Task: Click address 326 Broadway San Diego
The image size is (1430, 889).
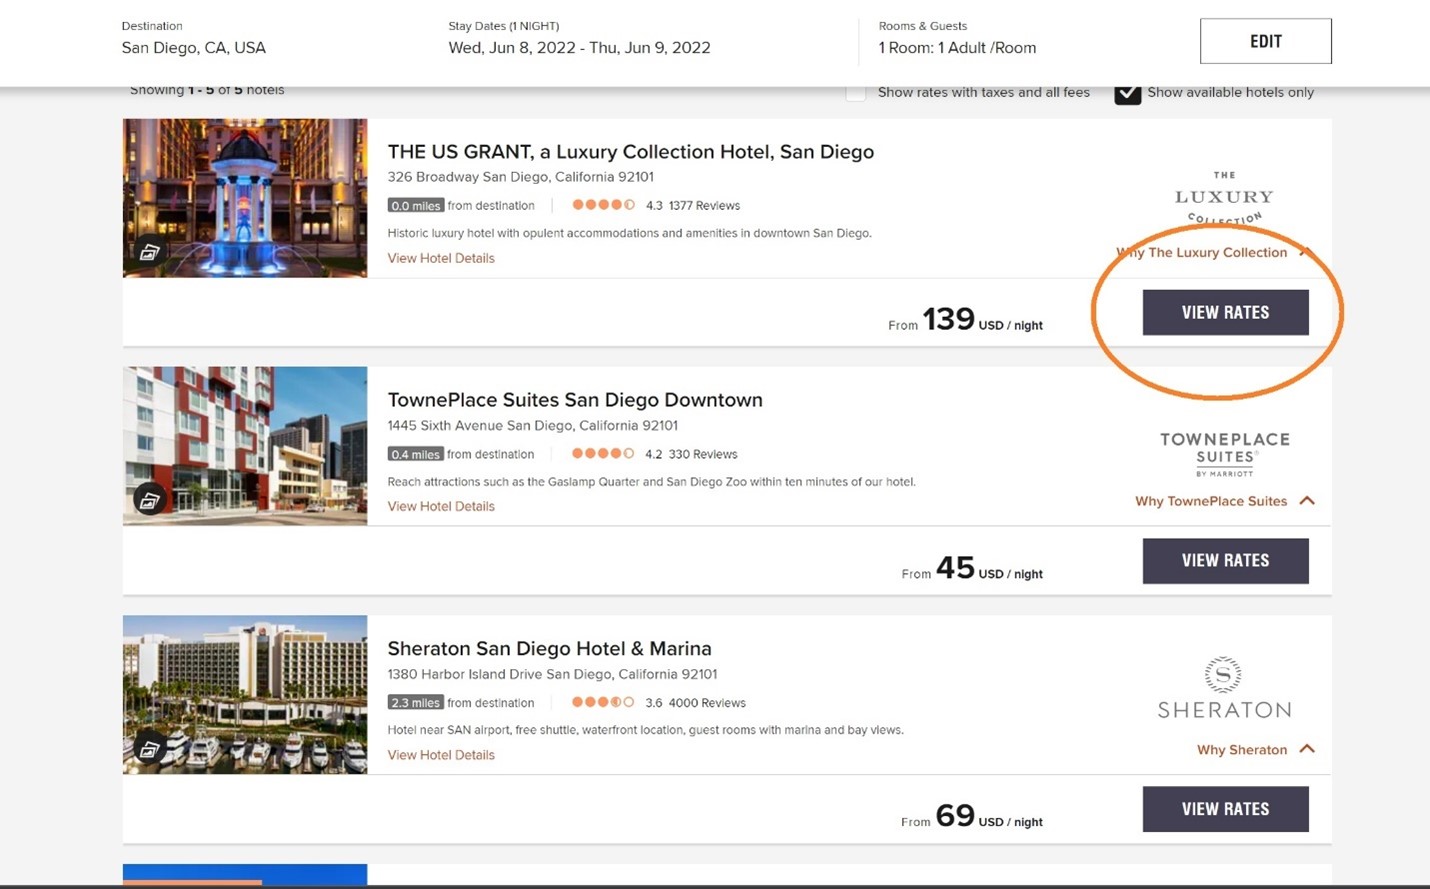Action: tap(520, 177)
